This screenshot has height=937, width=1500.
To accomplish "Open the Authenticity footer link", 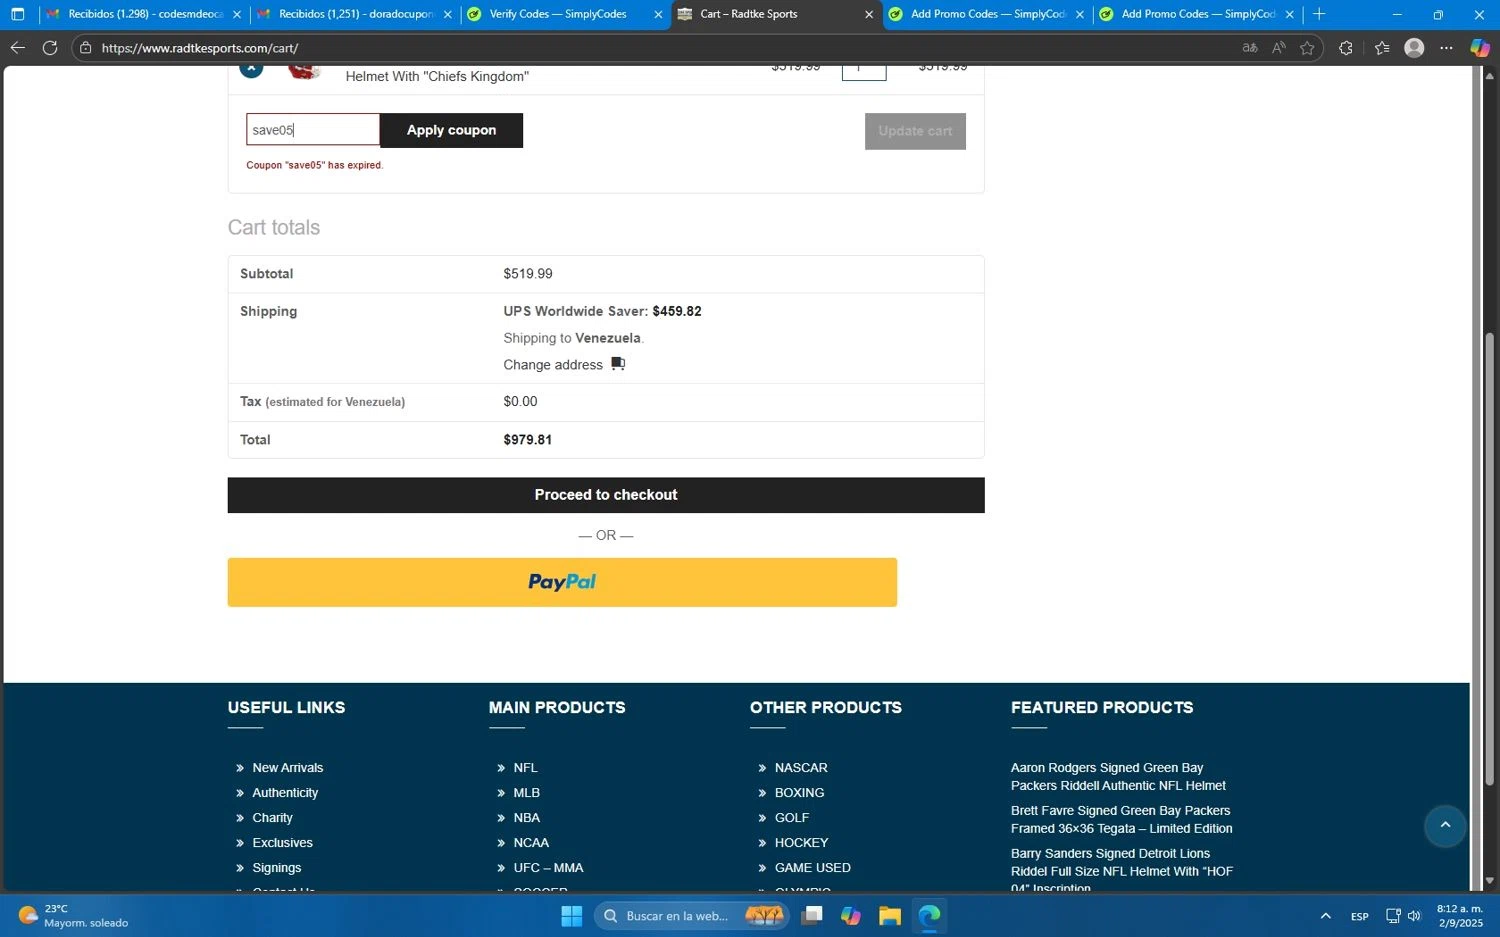I will (x=285, y=793).
